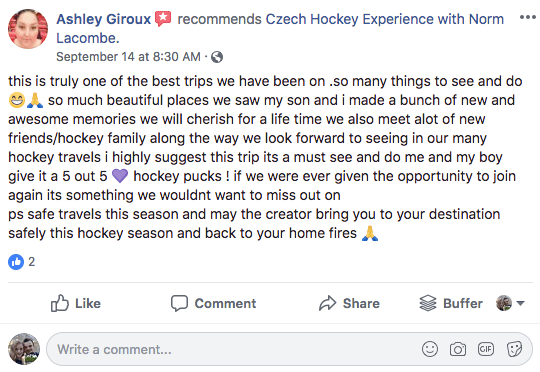Viewport: 540px width, 372px height.
Task: Open the post options three-dot menu
Action: point(527,17)
